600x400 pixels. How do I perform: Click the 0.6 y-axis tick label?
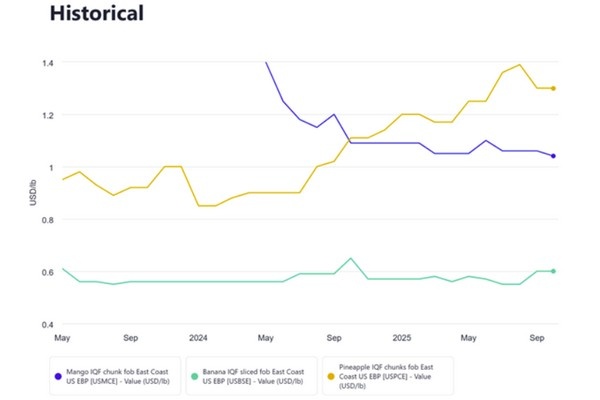point(46,272)
